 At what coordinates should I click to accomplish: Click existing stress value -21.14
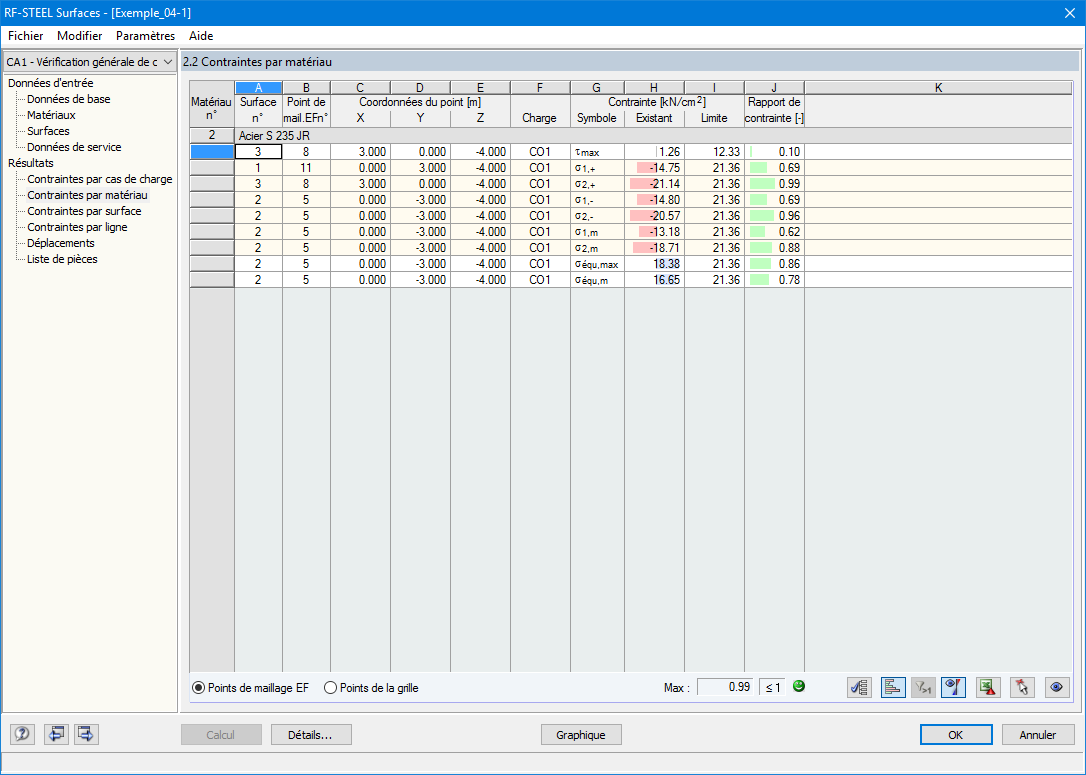pos(654,184)
